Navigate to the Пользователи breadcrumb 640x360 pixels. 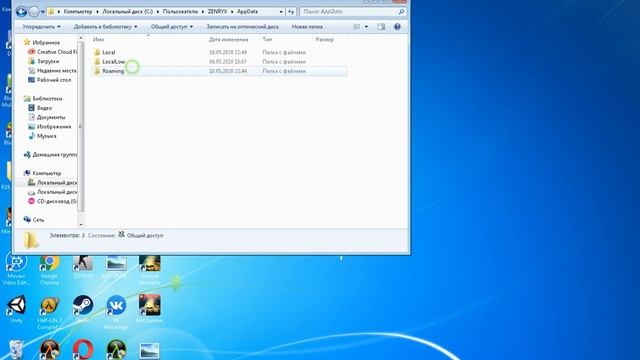180,12
